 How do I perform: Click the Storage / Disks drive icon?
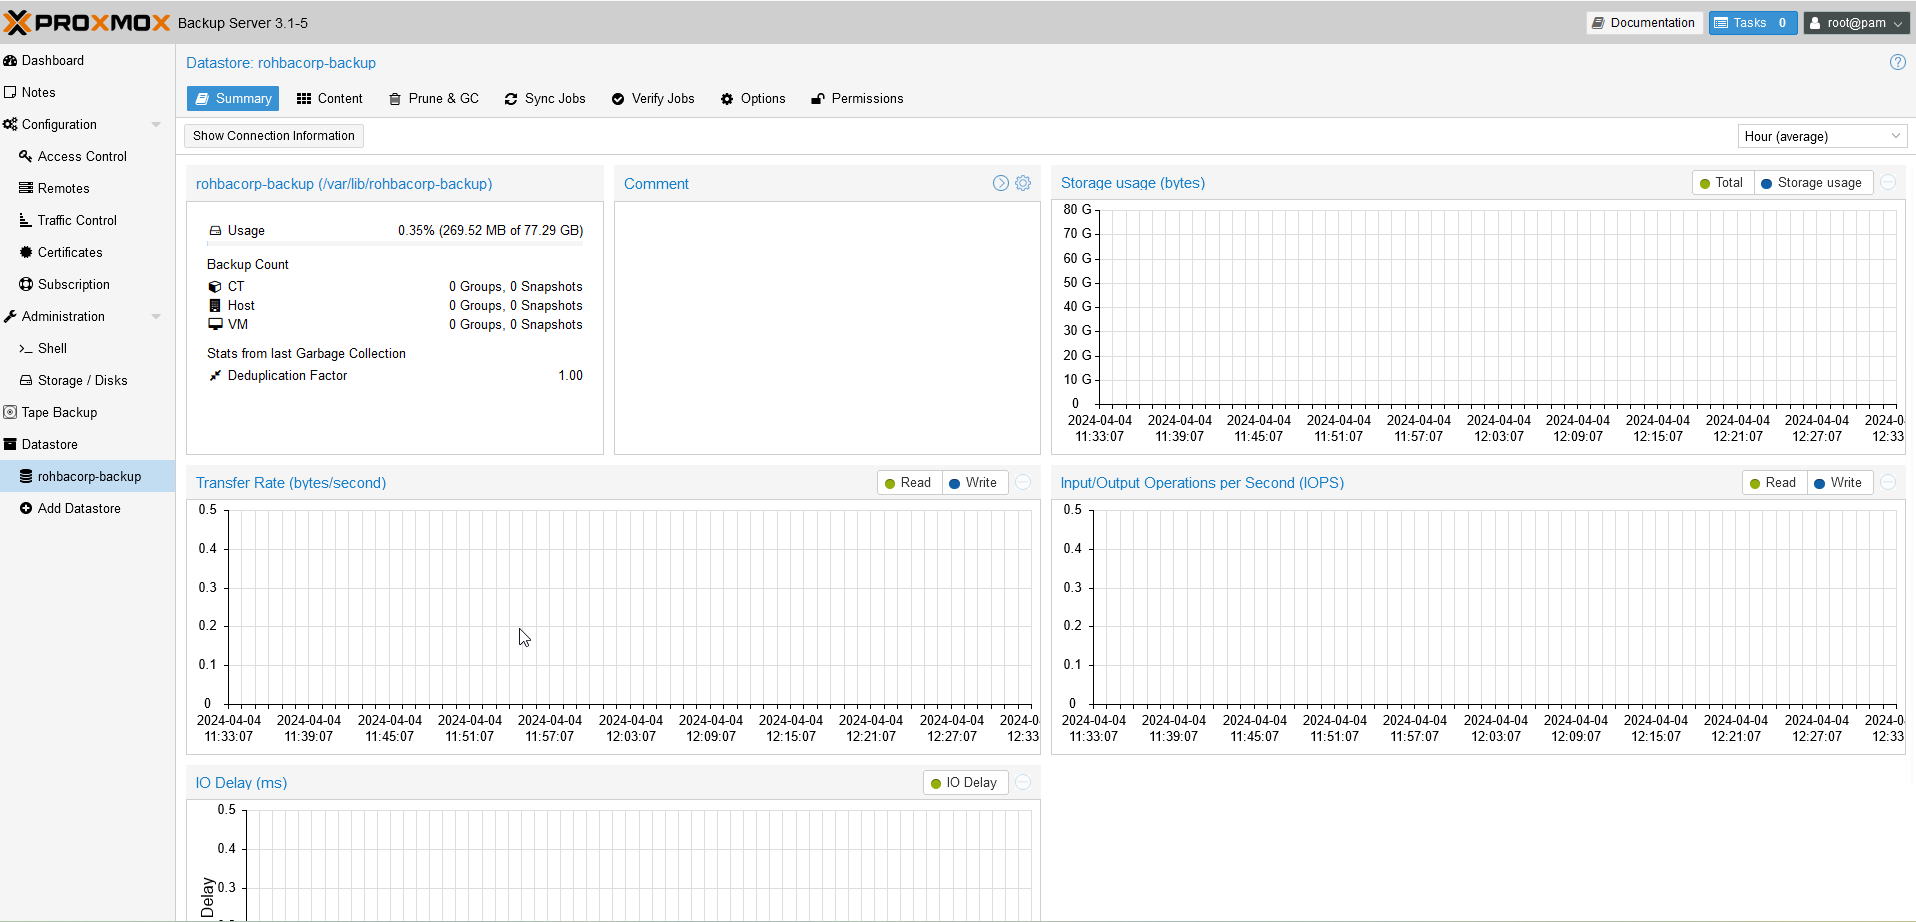point(26,380)
